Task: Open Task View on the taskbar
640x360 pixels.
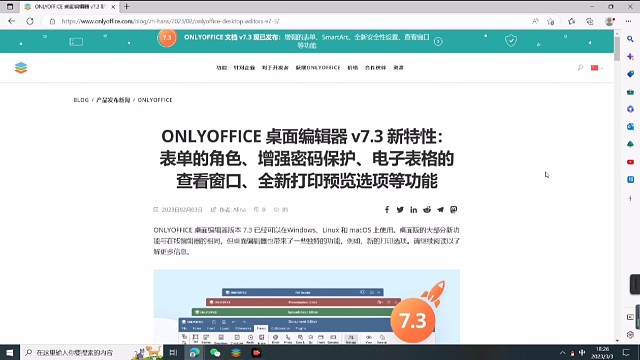Action: point(173,352)
